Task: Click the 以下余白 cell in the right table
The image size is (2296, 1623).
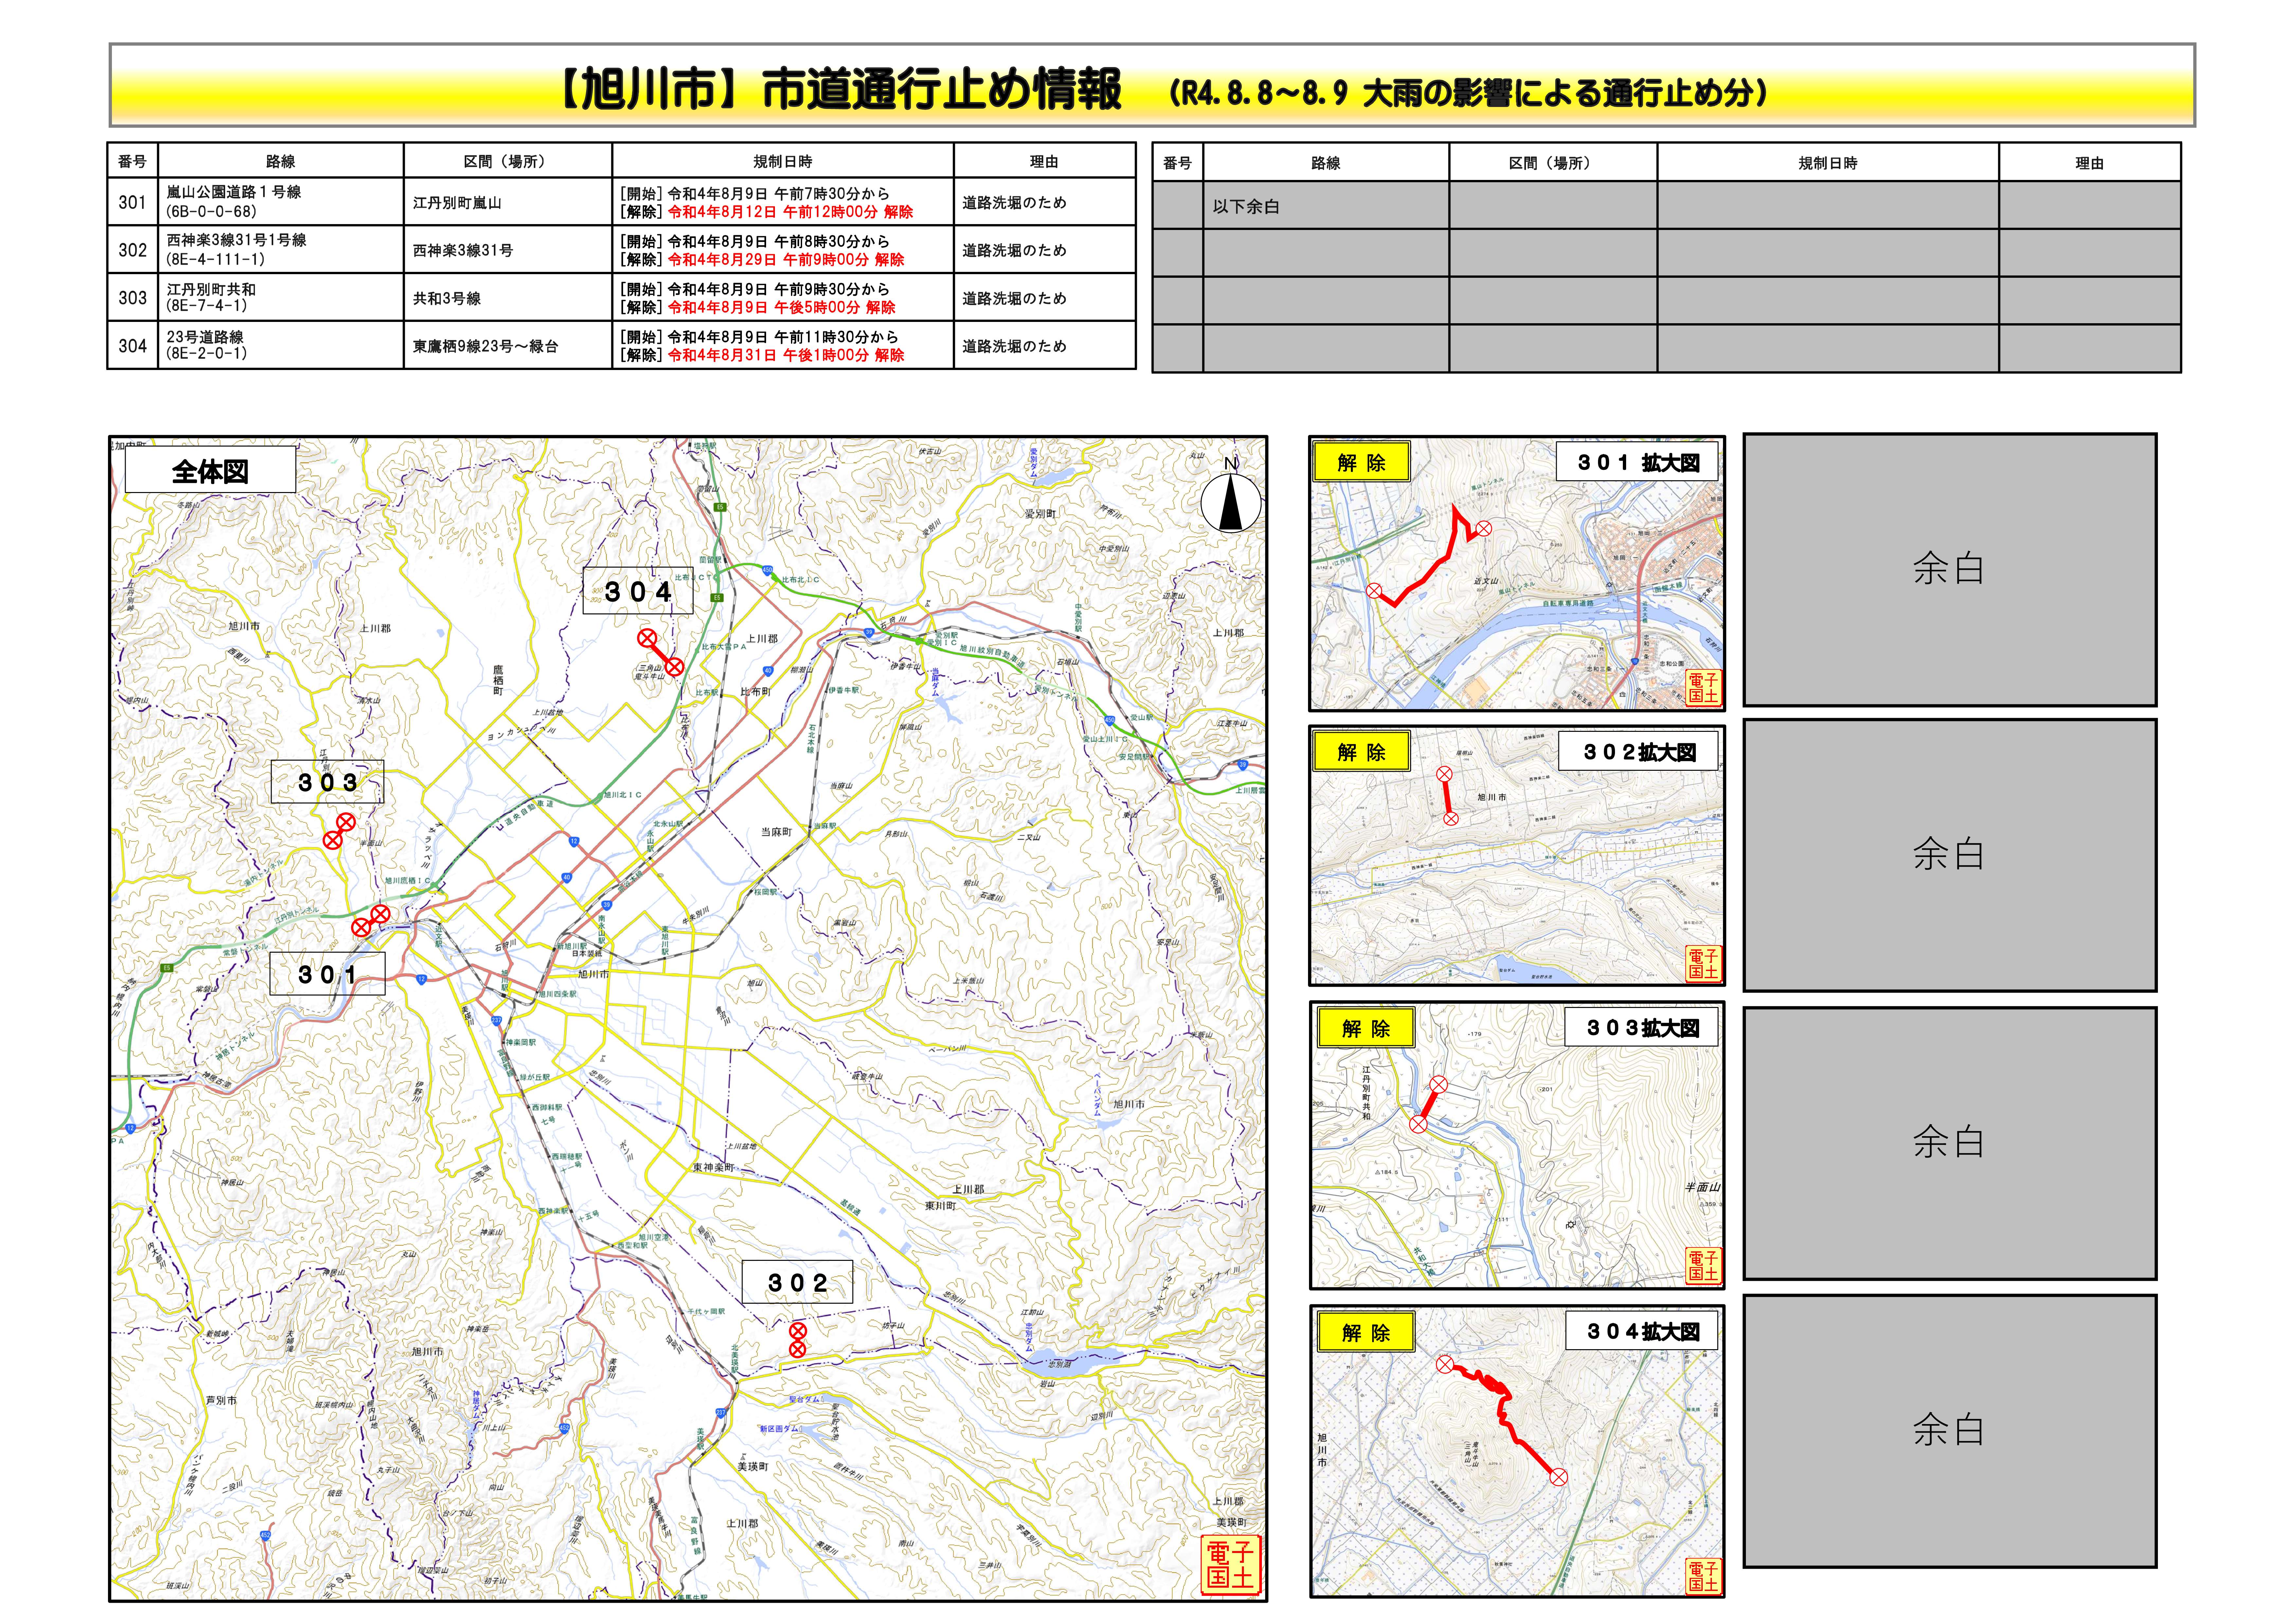Action: pos(1326,206)
